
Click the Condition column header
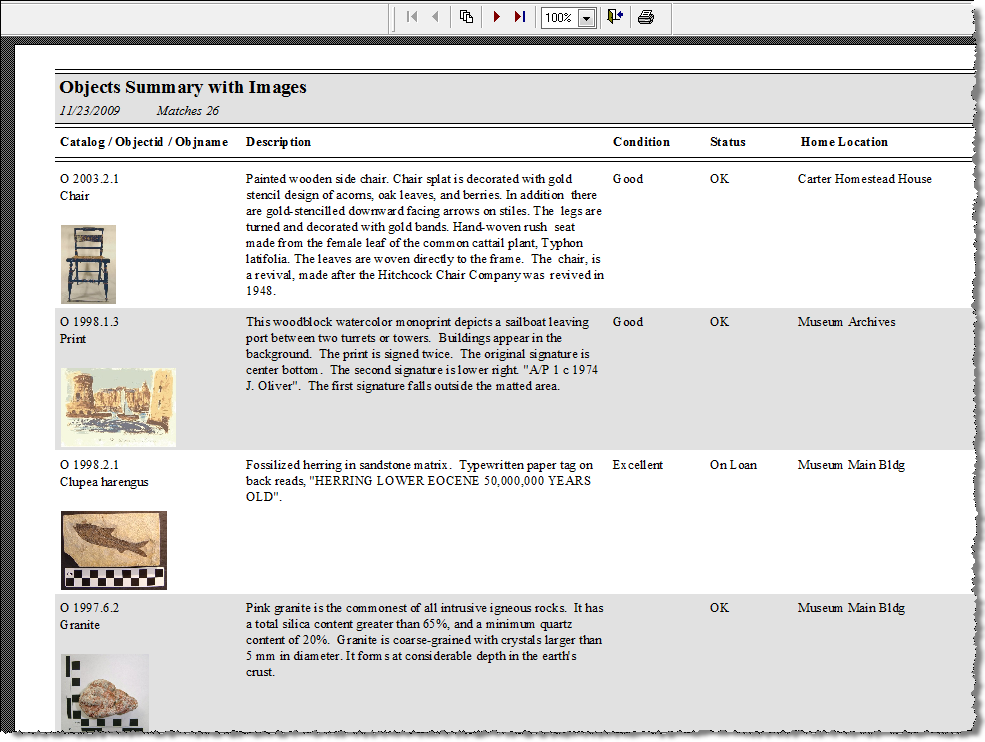point(641,142)
